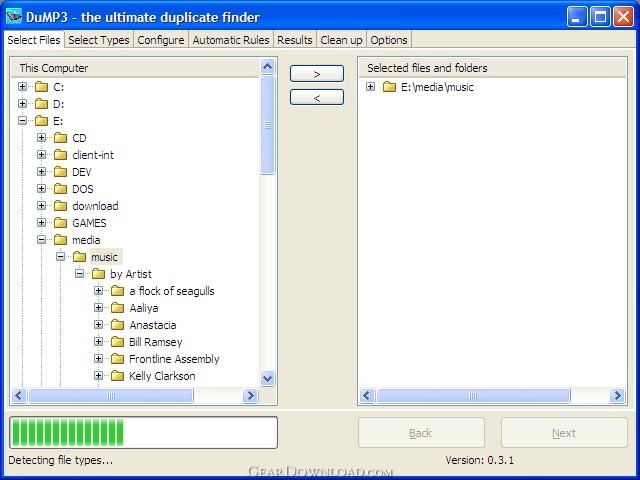
Task: Expand the C: drive node
Action: tap(22, 87)
